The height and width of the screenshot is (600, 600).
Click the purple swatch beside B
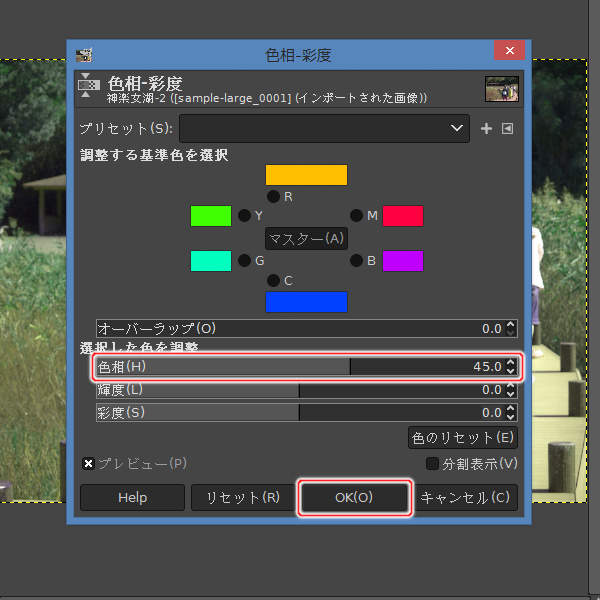tap(403, 261)
